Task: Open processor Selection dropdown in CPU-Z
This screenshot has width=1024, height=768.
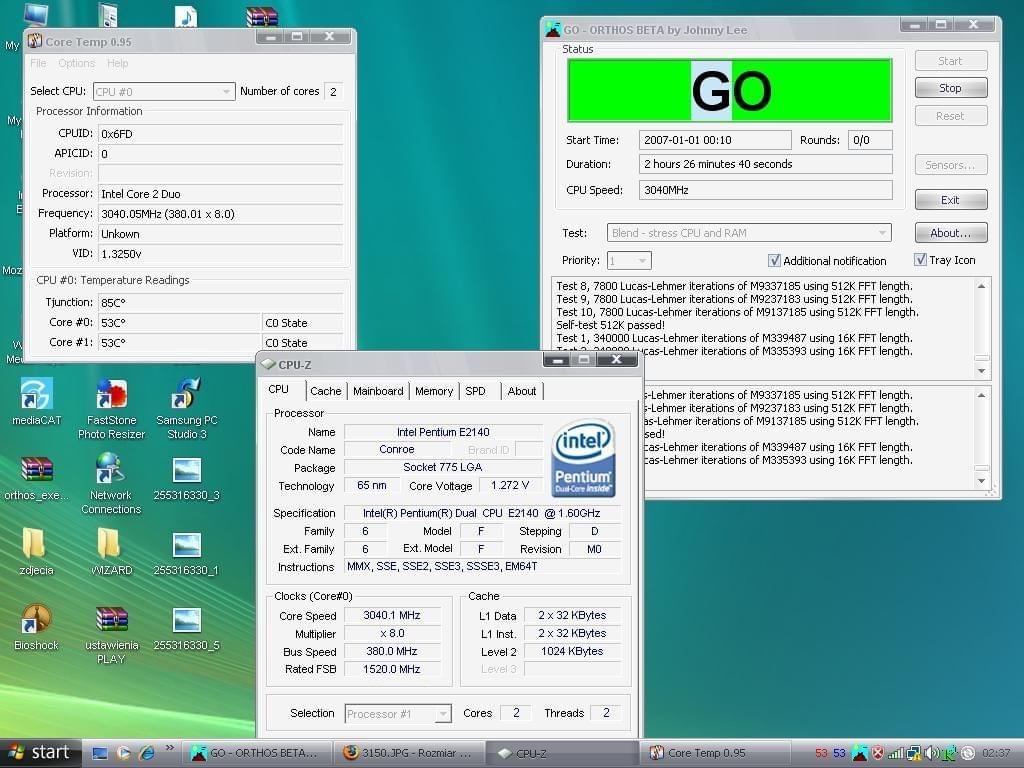Action: pos(398,714)
